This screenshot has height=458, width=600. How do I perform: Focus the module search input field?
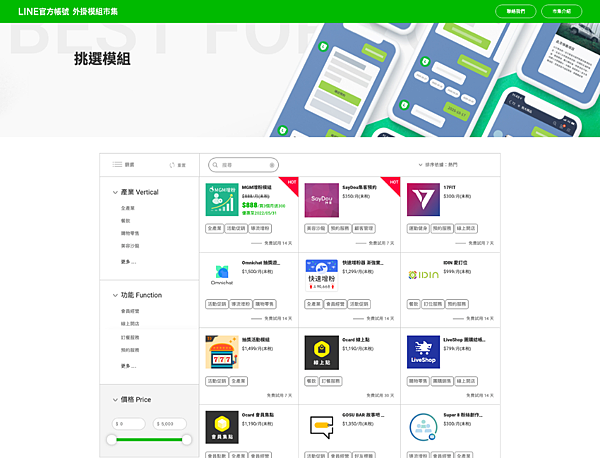click(243, 165)
